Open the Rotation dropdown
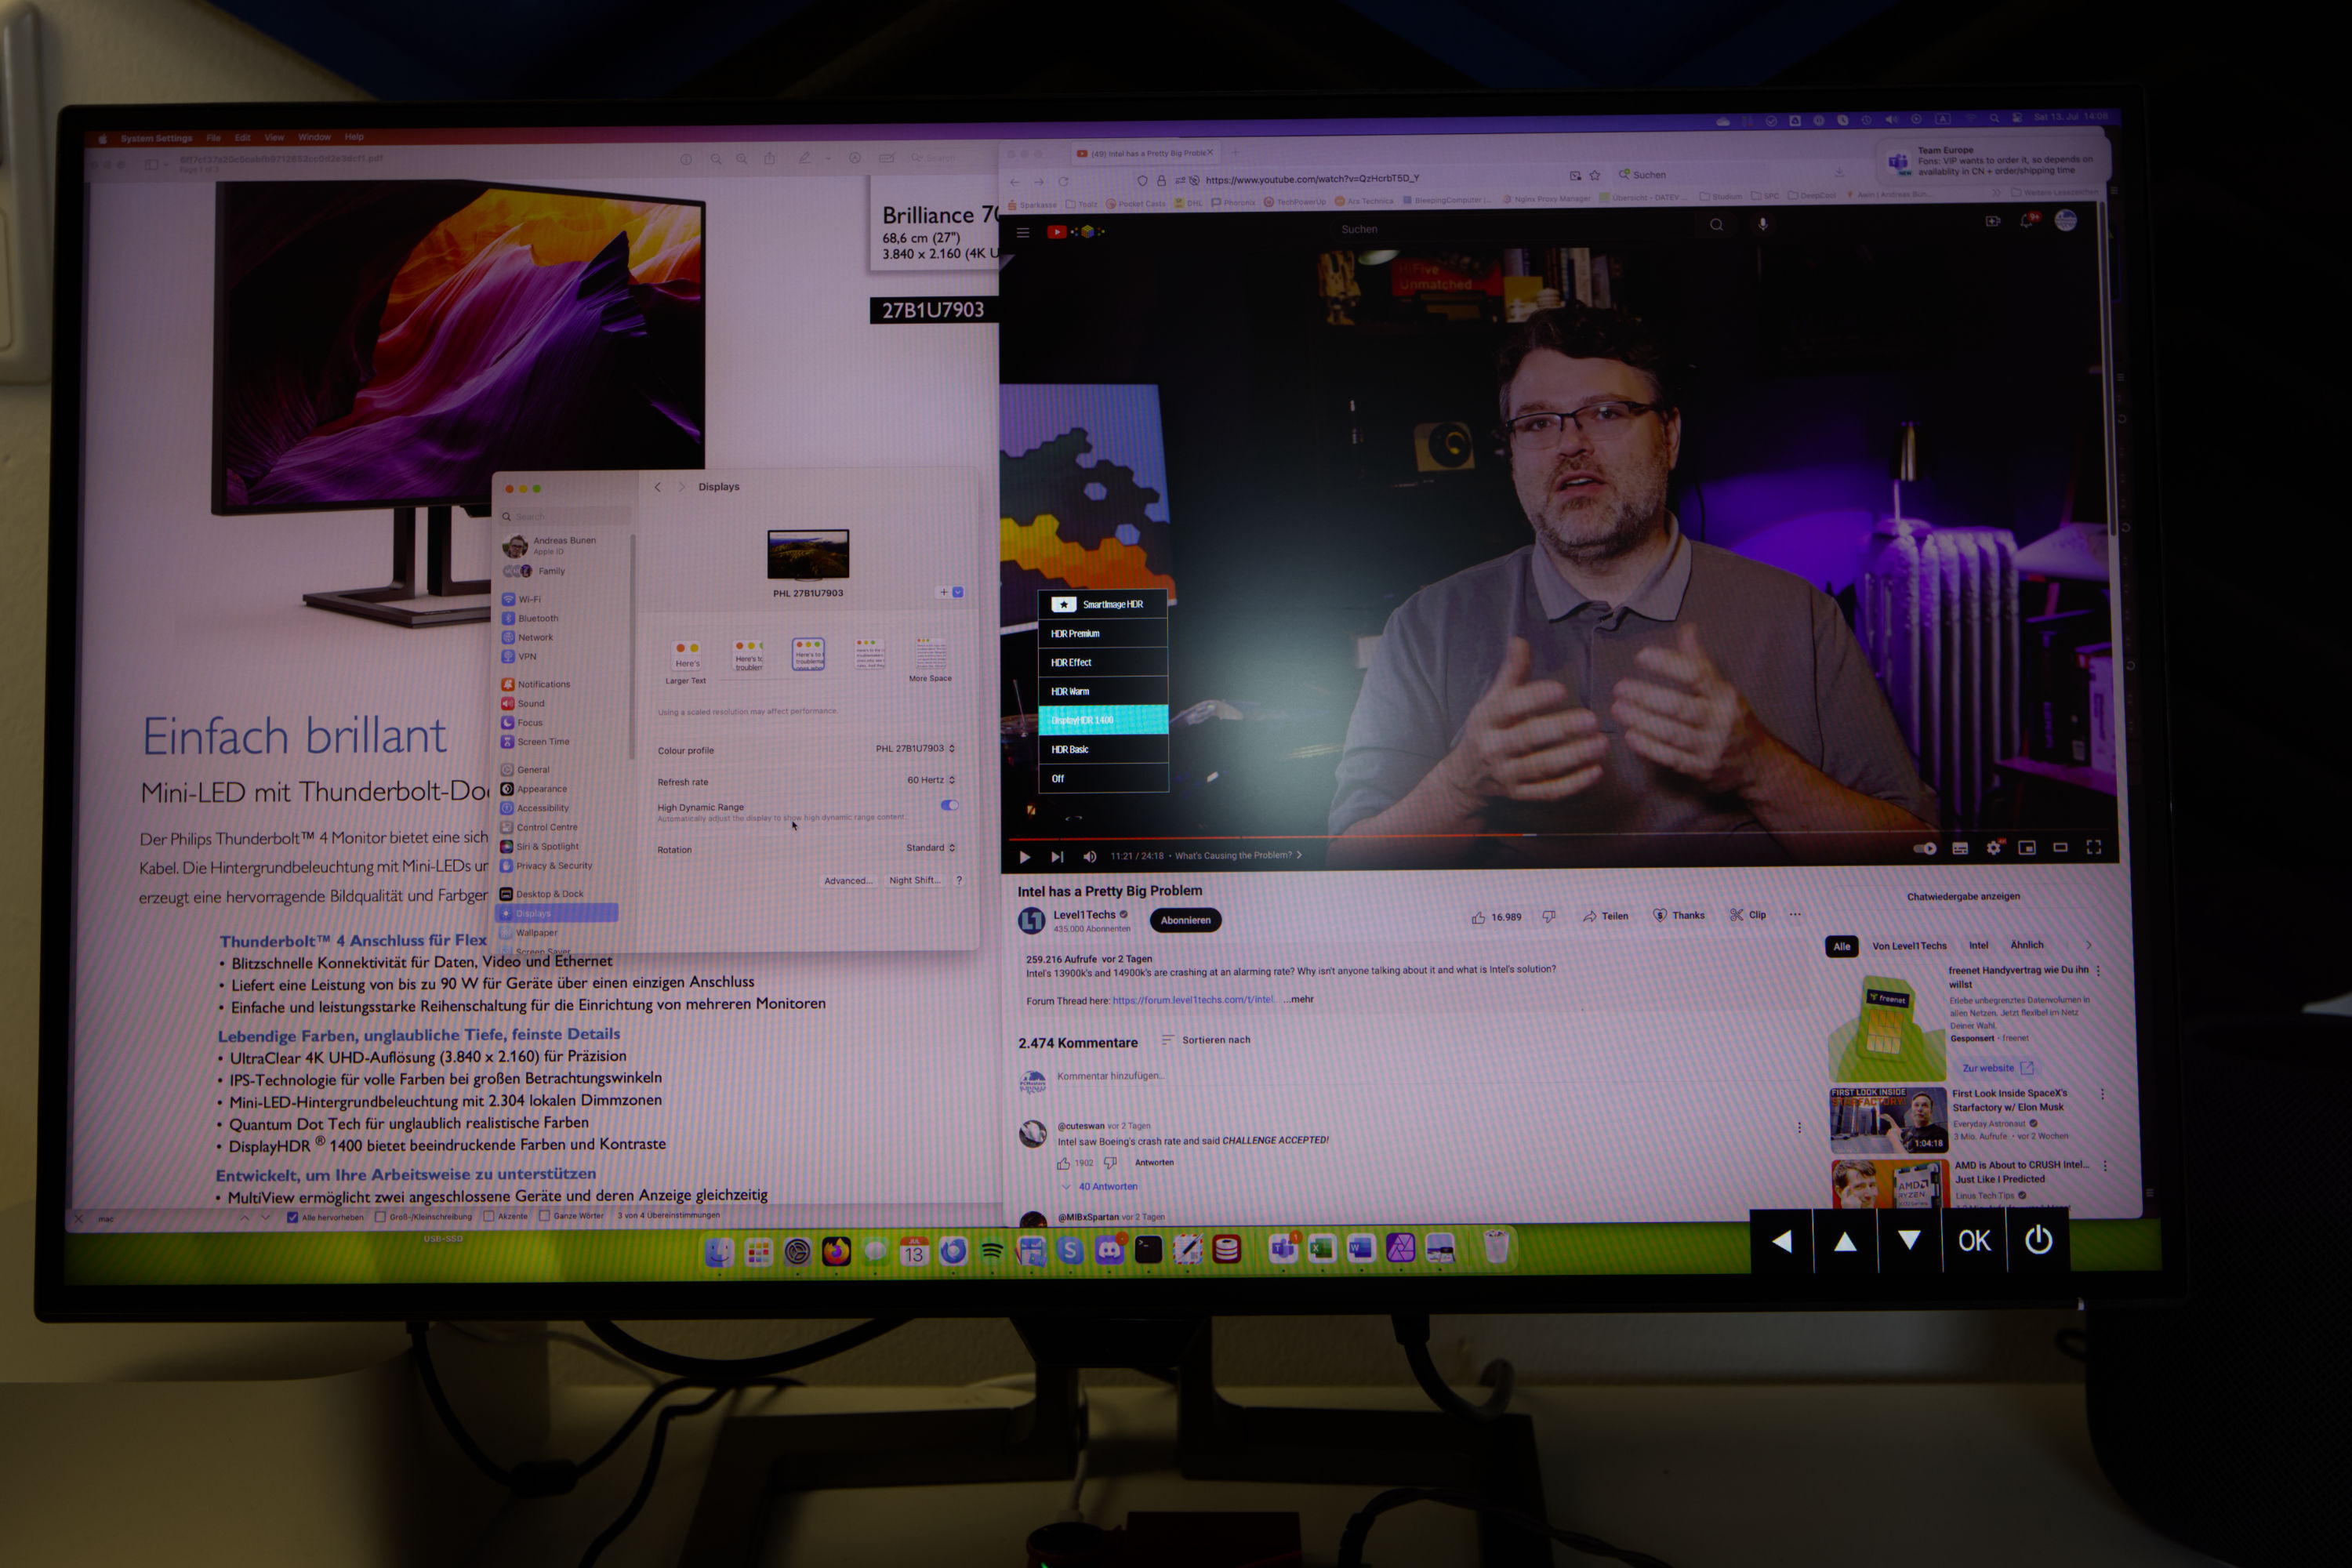 [930, 848]
